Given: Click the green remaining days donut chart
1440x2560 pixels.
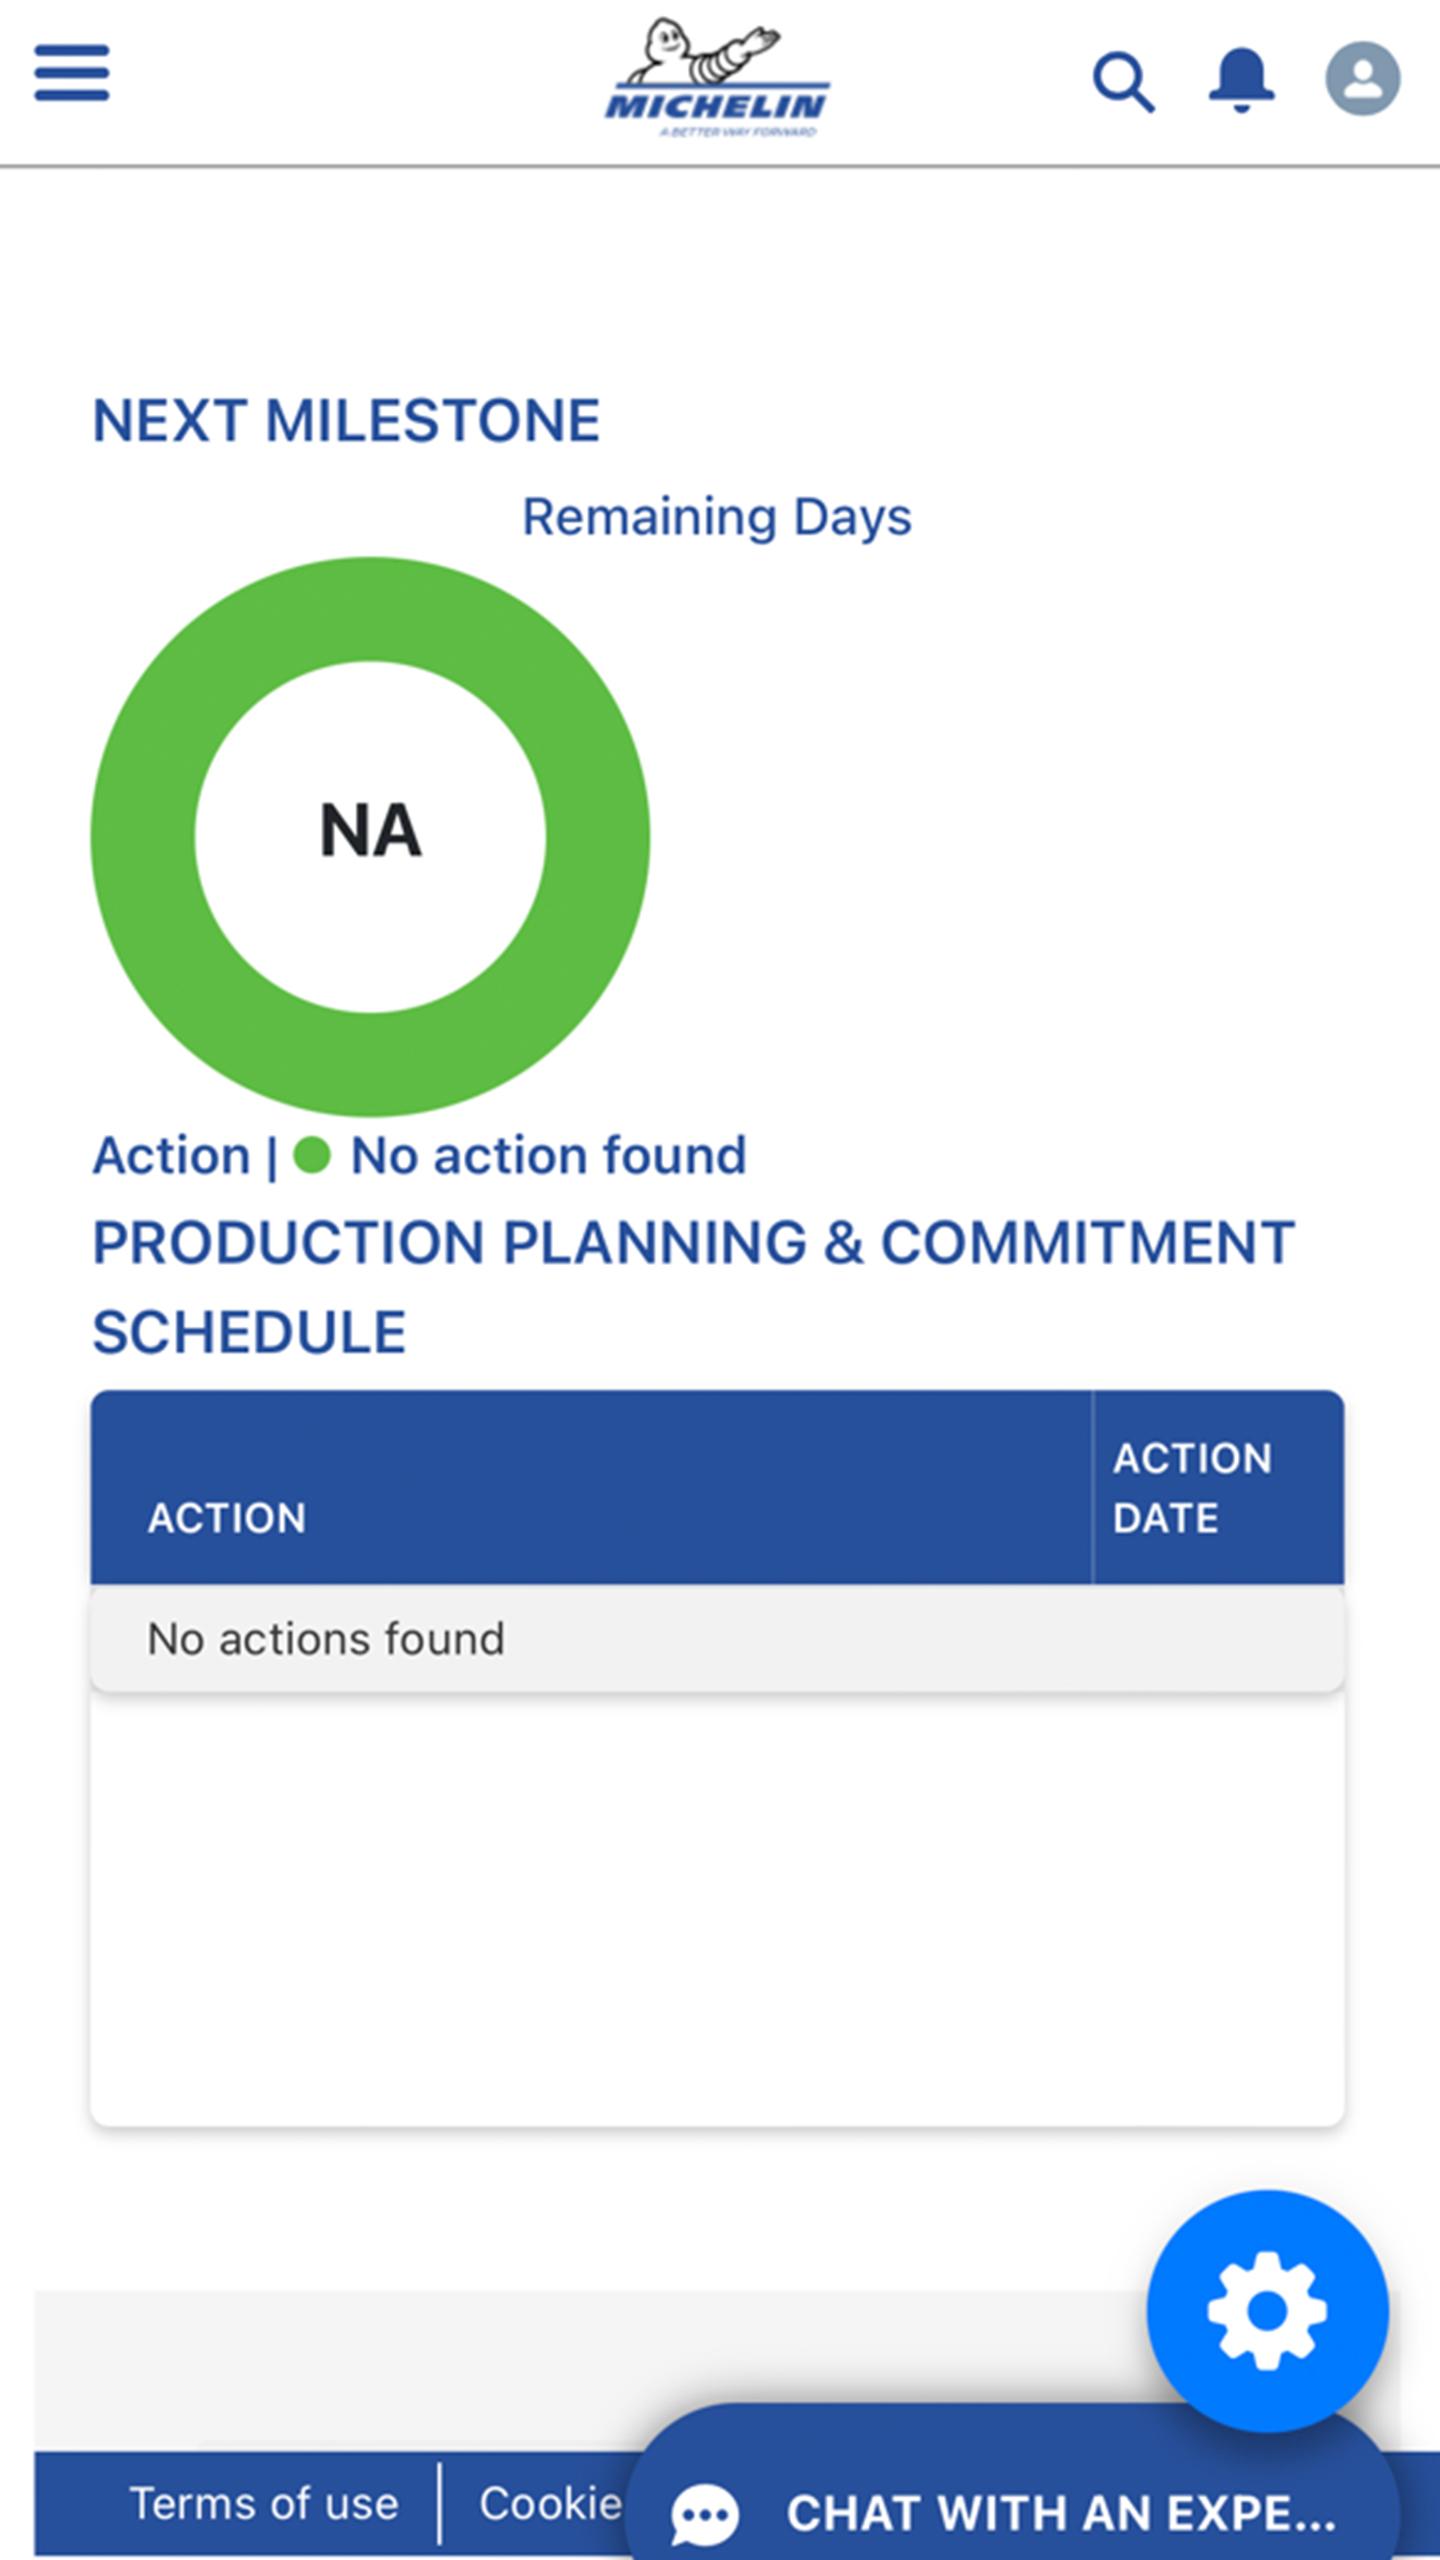Looking at the screenshot, I should click(370, 836).
